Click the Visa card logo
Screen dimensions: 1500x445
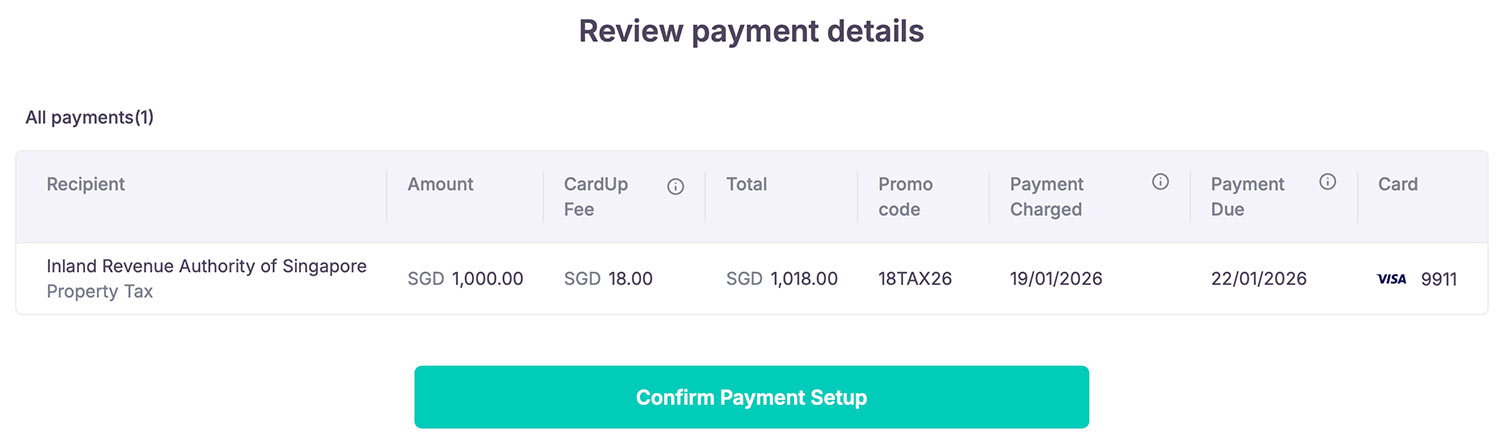click(x=1392, y=279)
